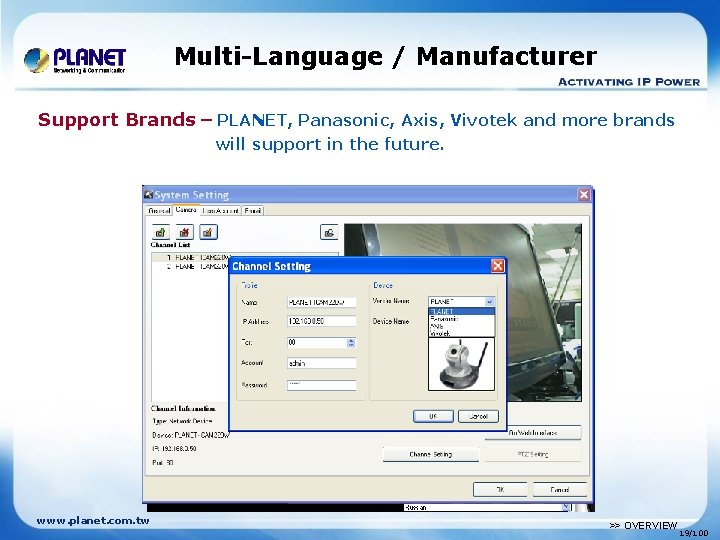The width and height of the screenshot is (720, 540).
Task: Click the edit channel icon
Action: pos(208,232)
